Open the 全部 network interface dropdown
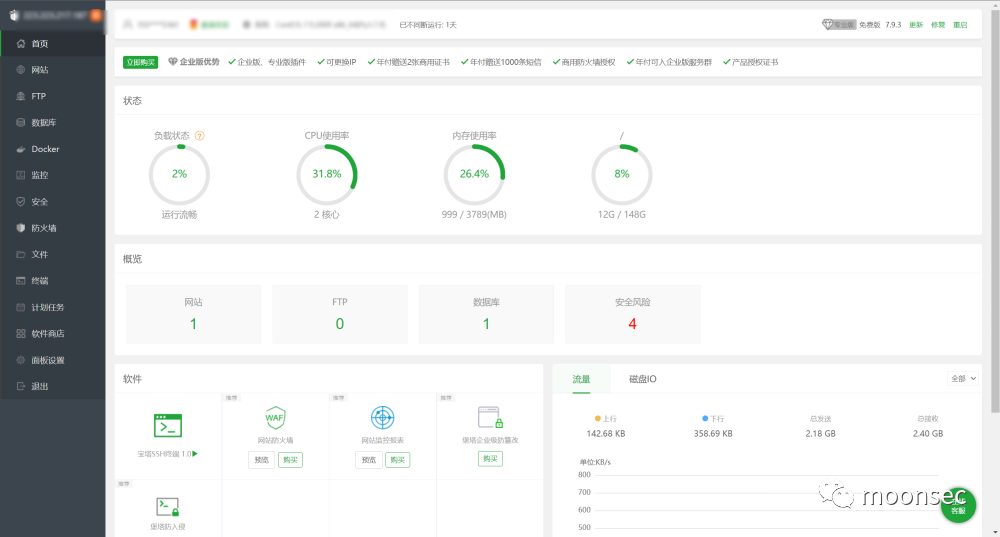This screenshot has height=537, width=1000. coord(963,379)
